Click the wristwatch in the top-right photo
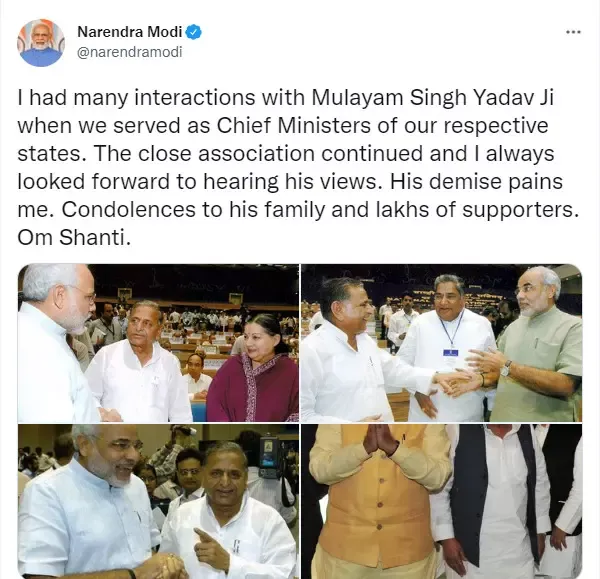The image size is (600, 579). coord(506,368)
